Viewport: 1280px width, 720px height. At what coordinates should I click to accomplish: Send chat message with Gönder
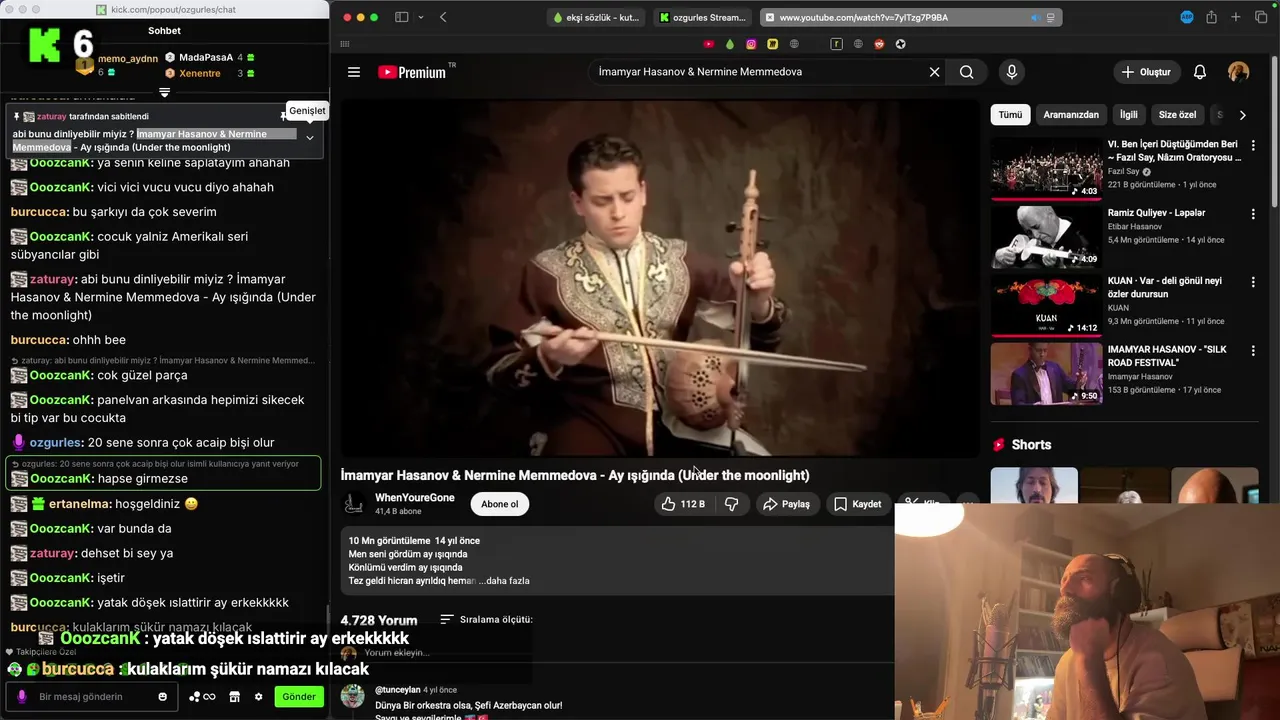[299, 697]
